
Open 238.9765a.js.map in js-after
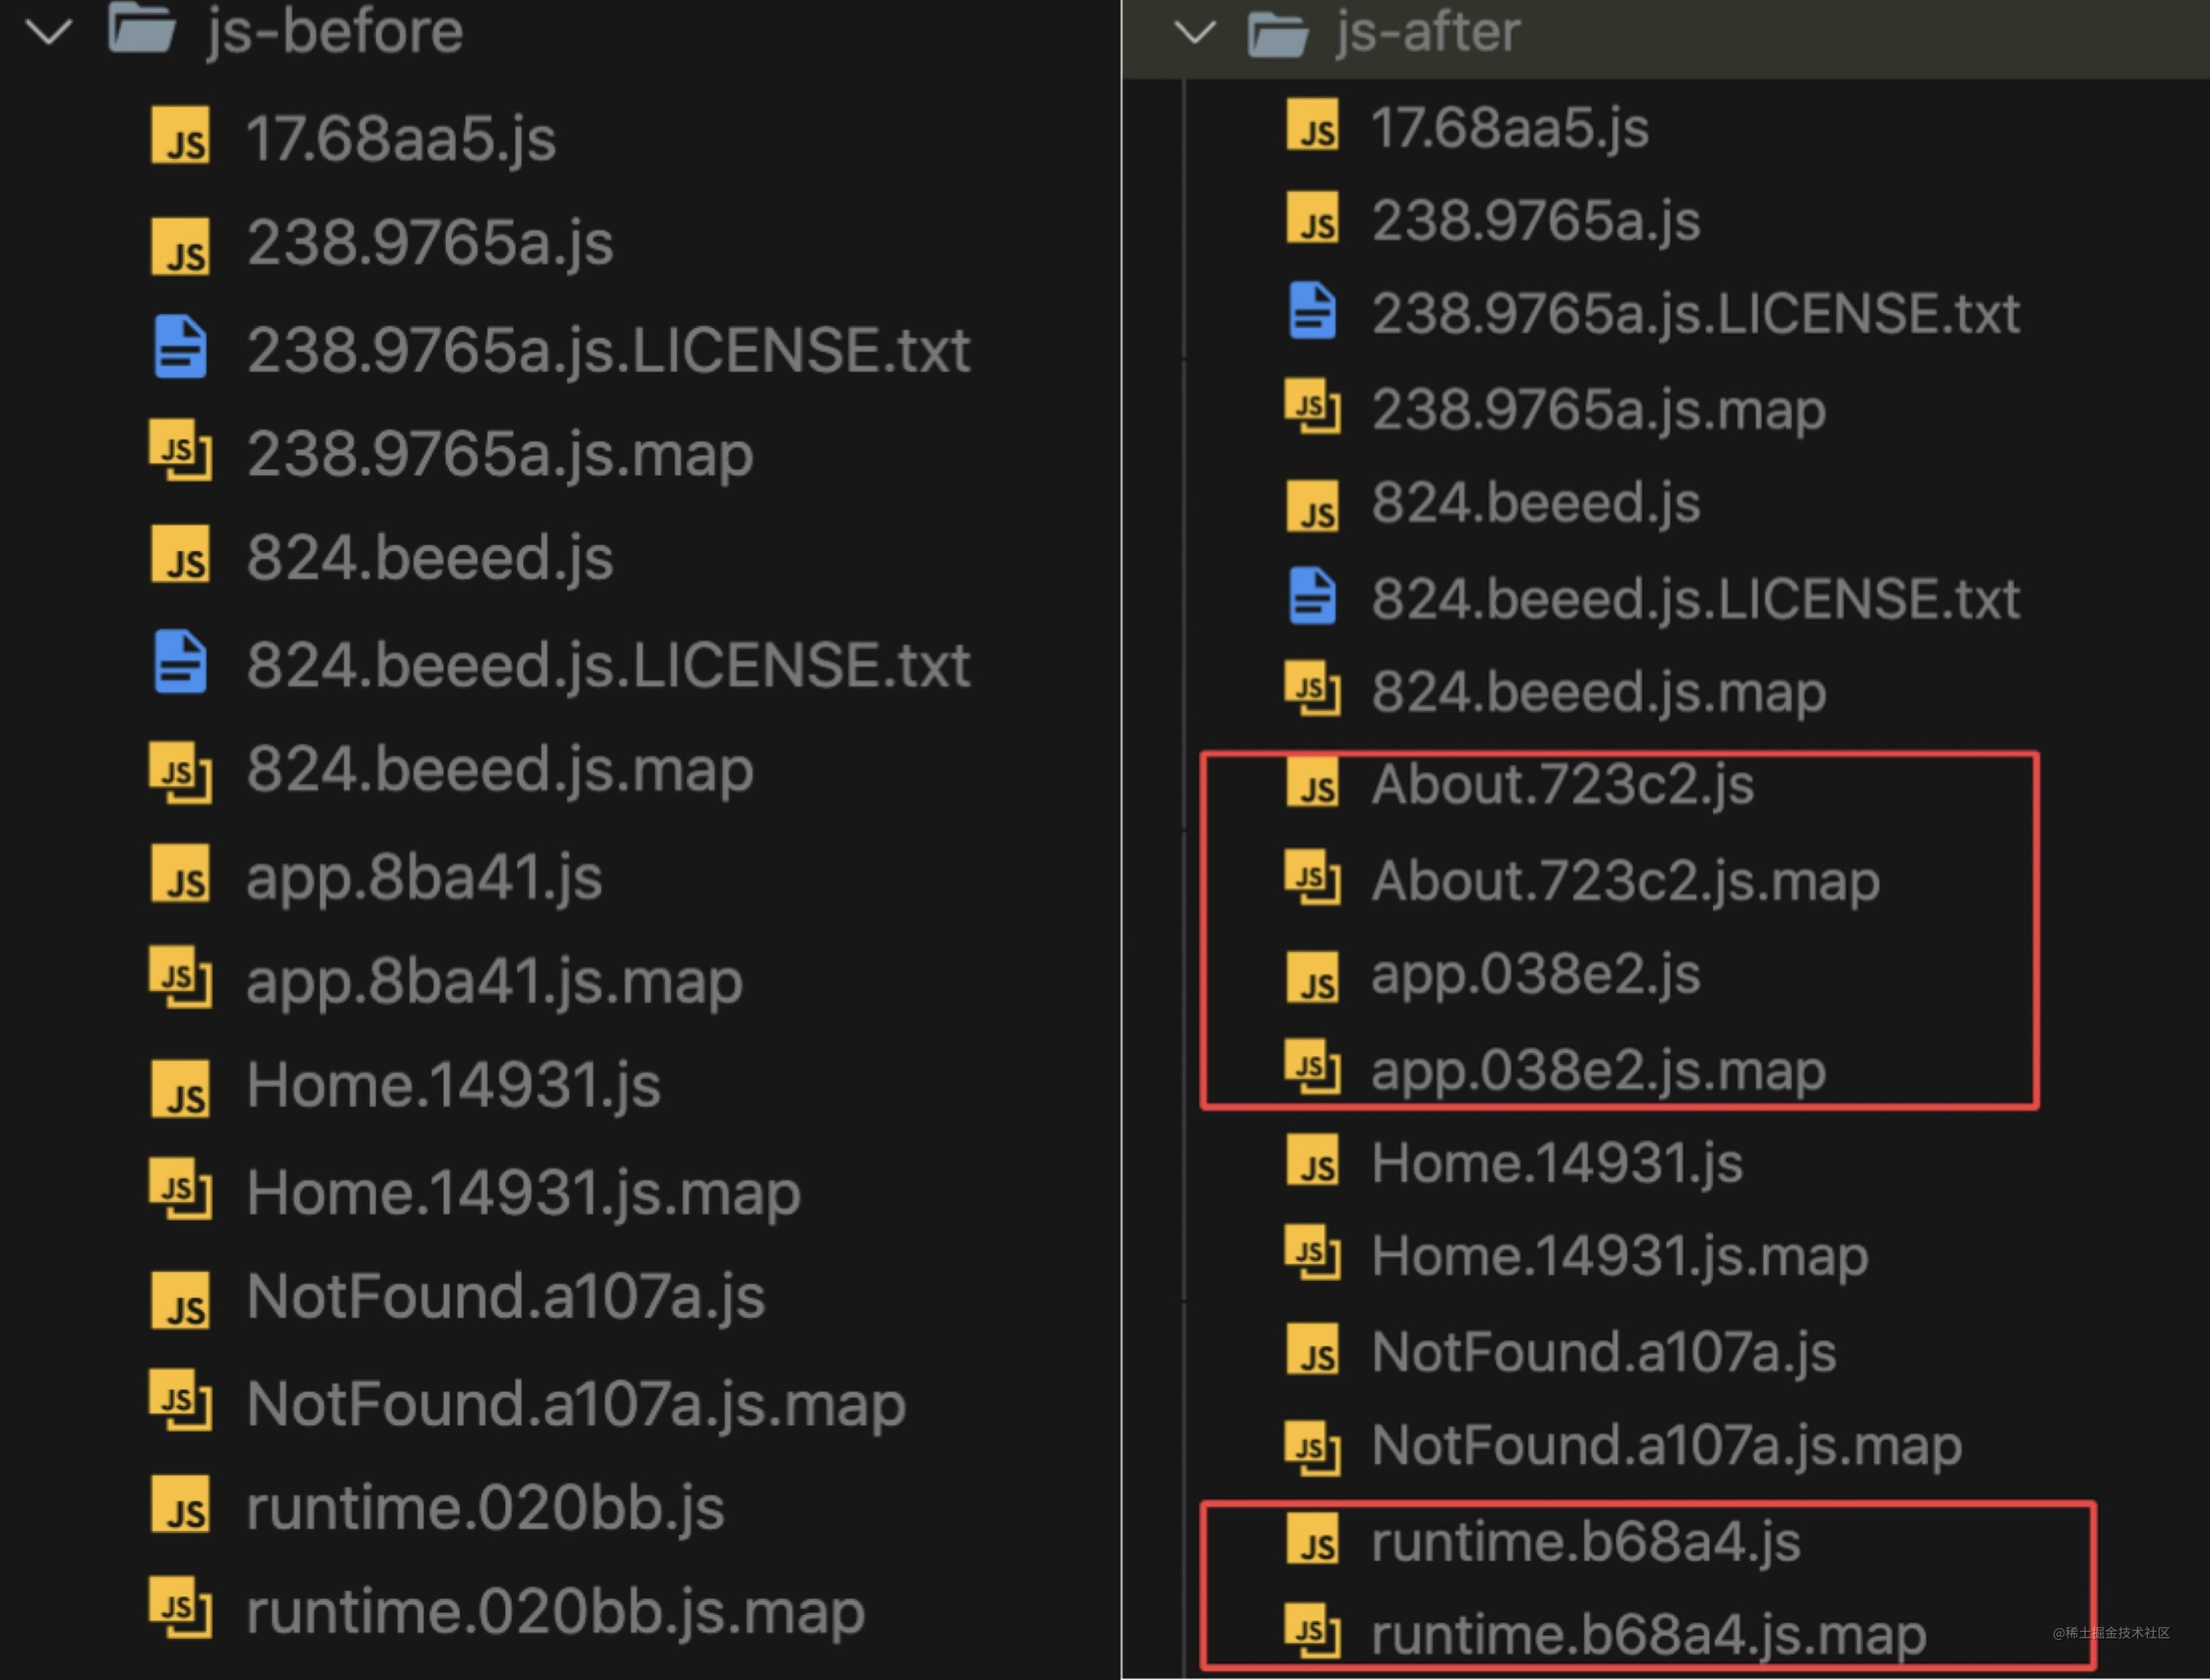1598,409
